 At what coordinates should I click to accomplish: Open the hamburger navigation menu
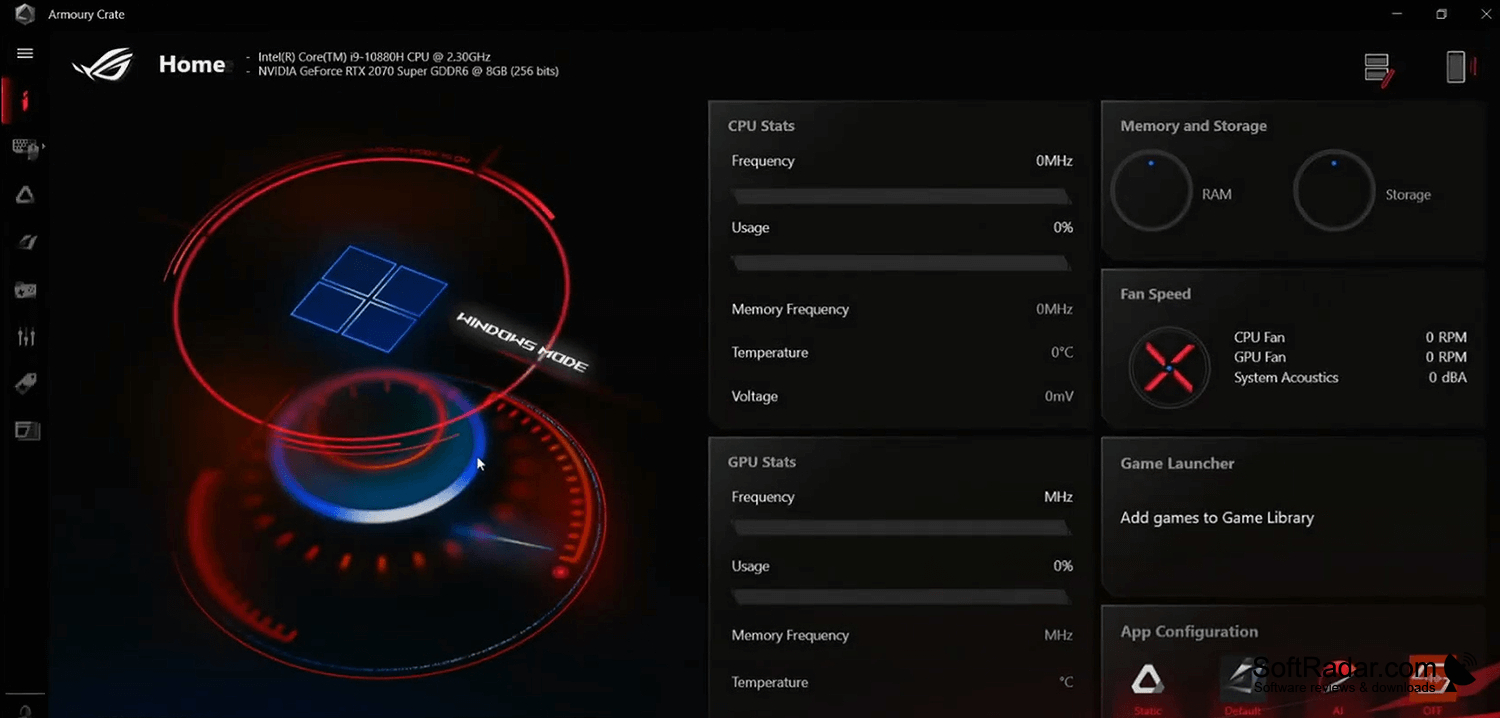25,53
